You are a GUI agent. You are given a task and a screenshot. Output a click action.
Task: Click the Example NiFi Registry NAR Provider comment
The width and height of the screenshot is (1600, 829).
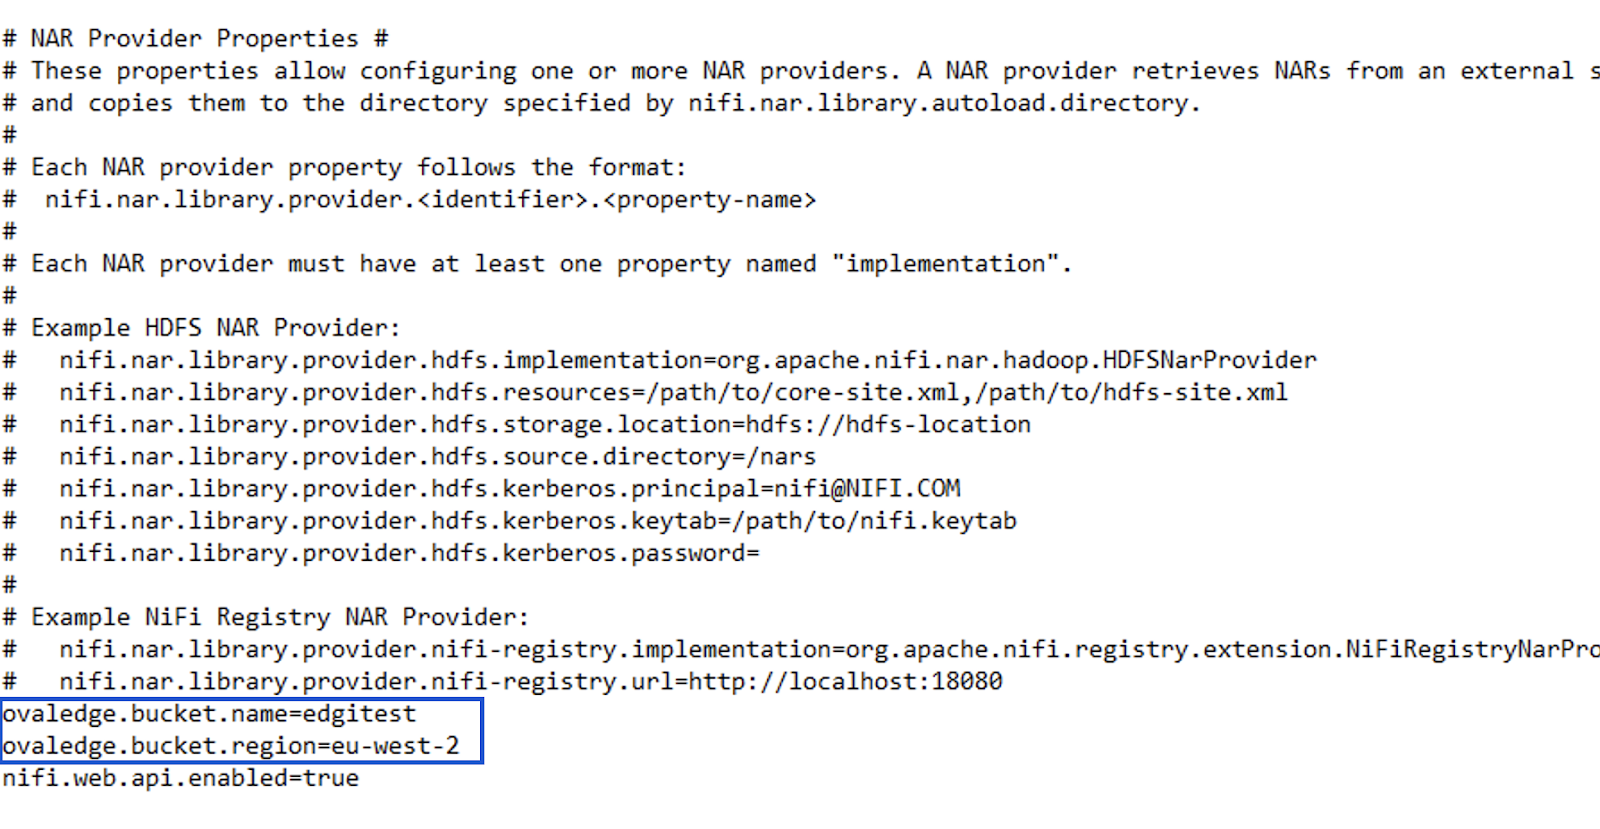[279, 617]
